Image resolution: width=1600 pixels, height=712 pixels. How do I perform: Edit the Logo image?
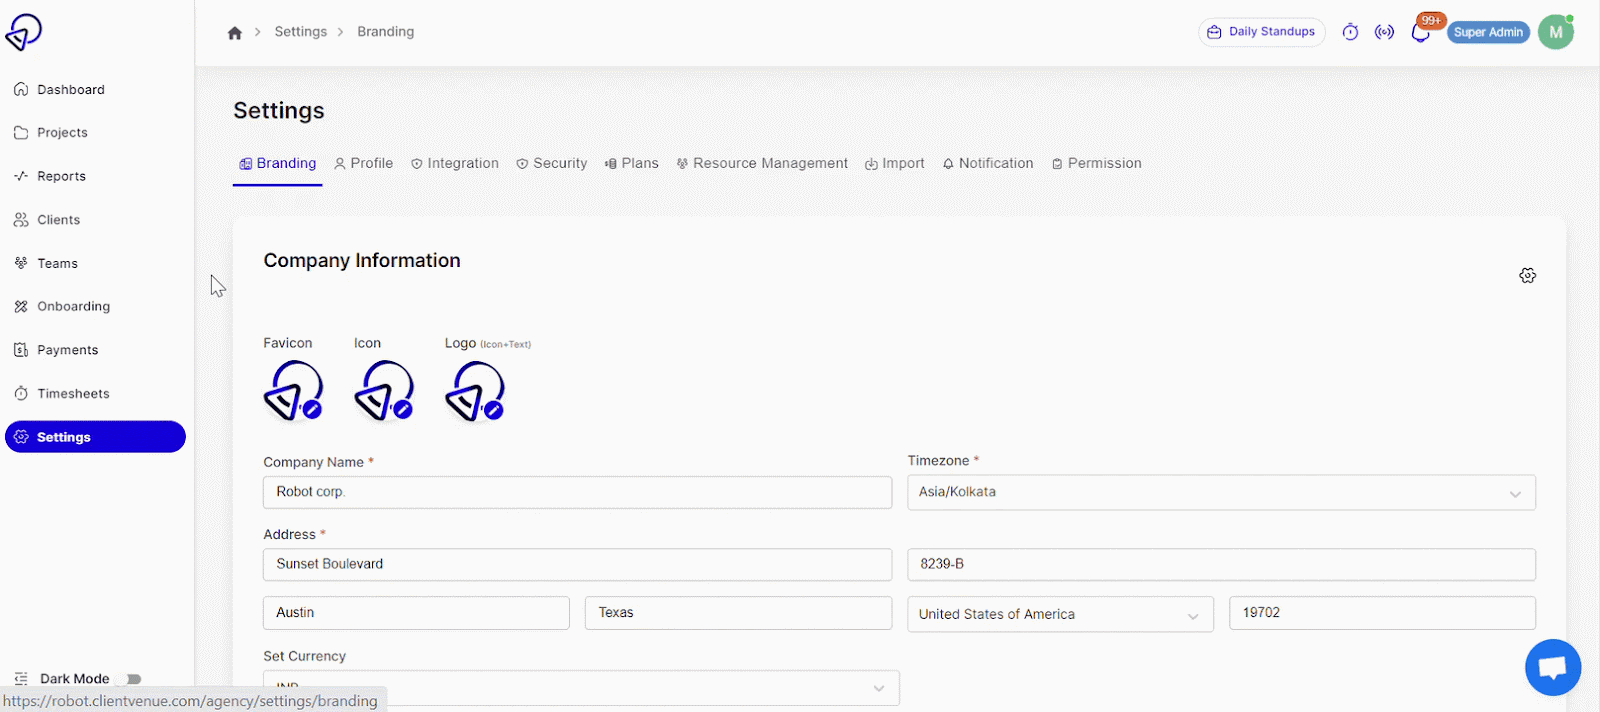[x=494, y=409]
